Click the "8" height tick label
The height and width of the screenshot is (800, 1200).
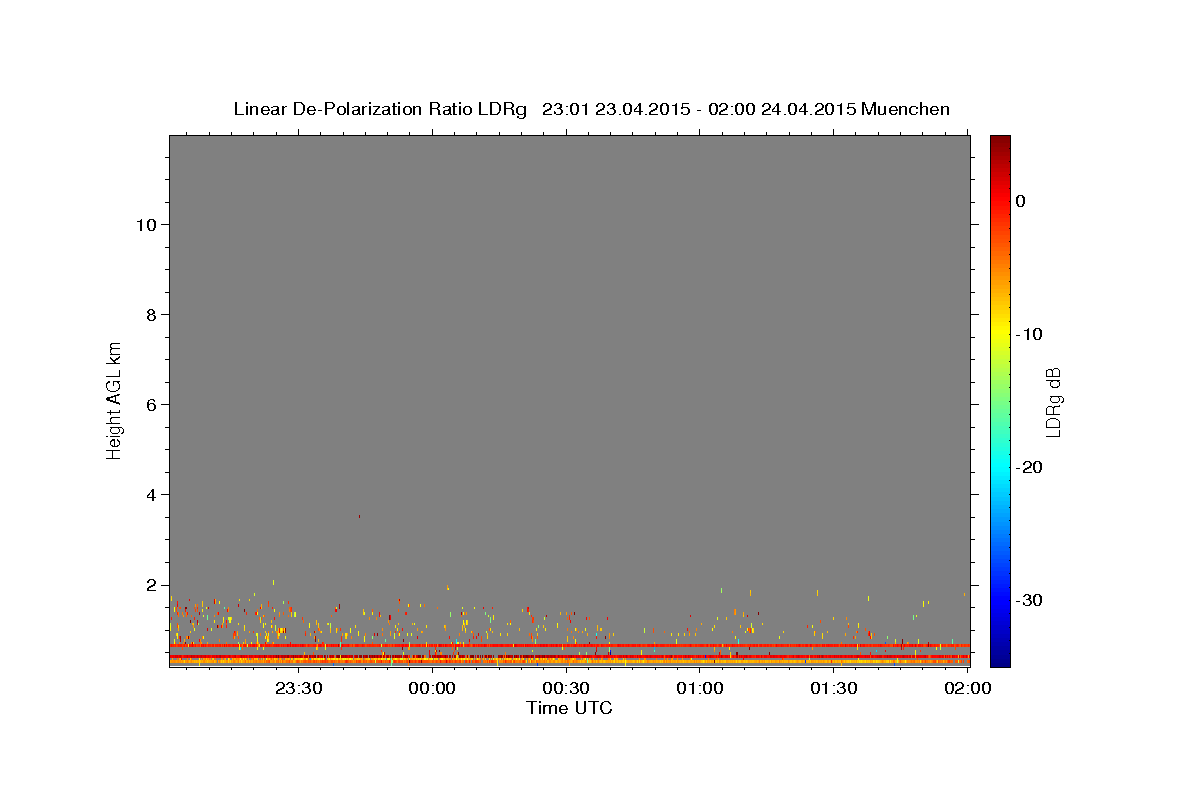coord(151,315)
